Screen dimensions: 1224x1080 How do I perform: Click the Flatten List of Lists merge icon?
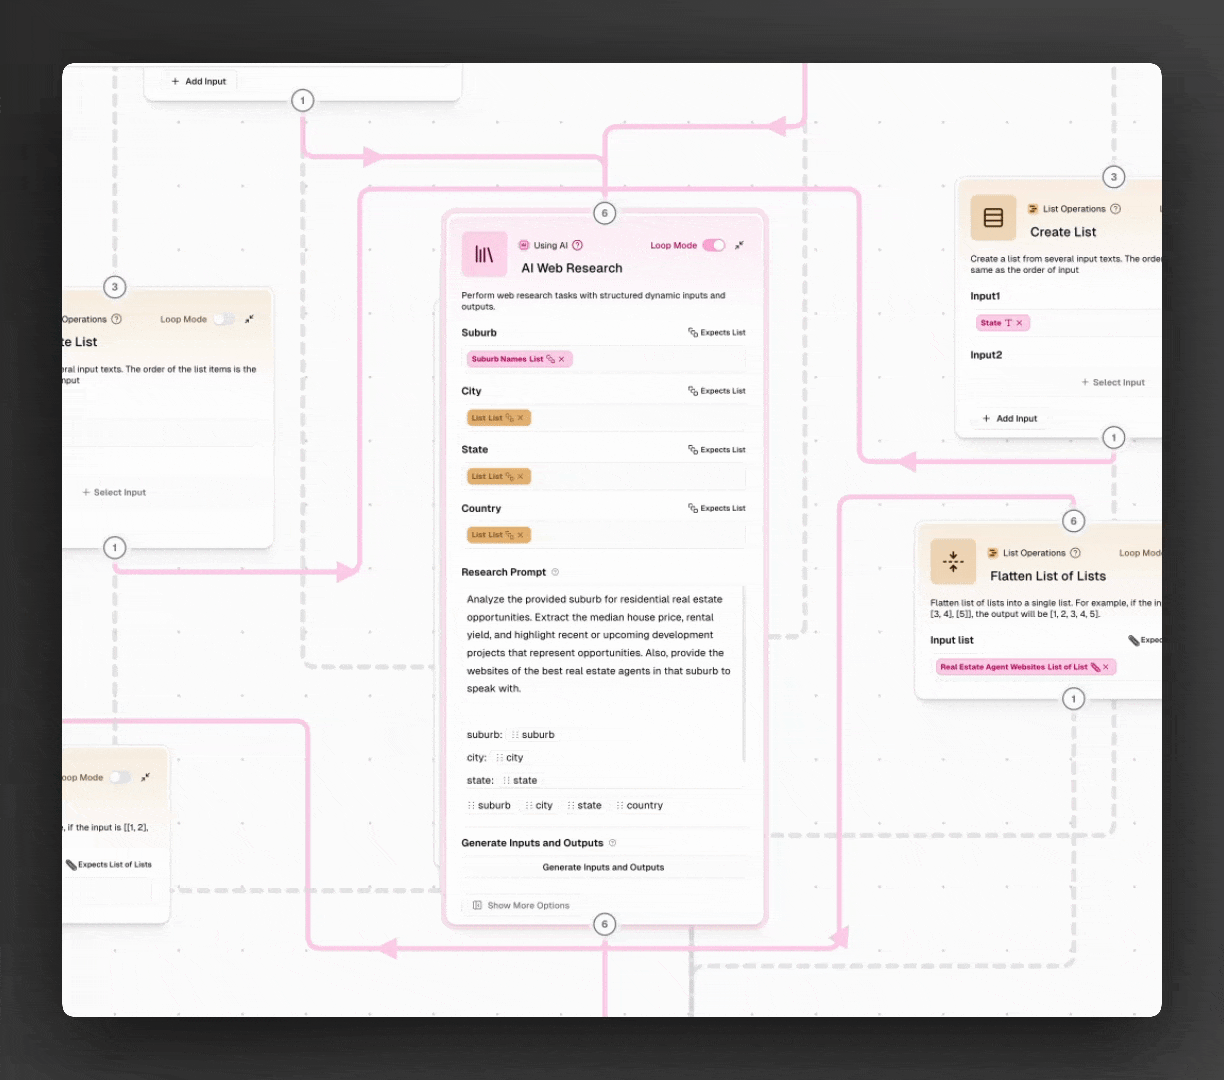click(x=952, y=561)
